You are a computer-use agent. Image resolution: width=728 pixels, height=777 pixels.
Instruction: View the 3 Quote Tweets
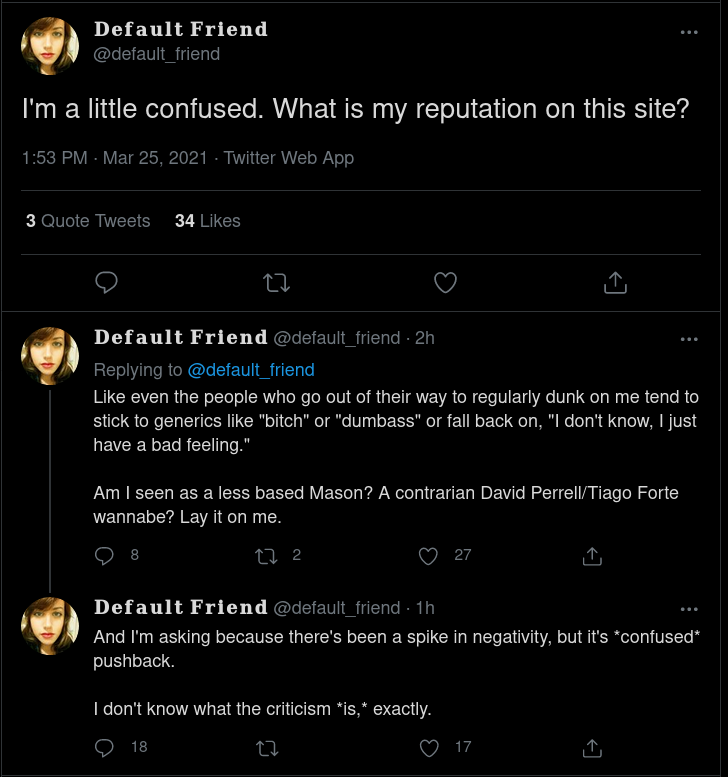[x=88, y=221]
